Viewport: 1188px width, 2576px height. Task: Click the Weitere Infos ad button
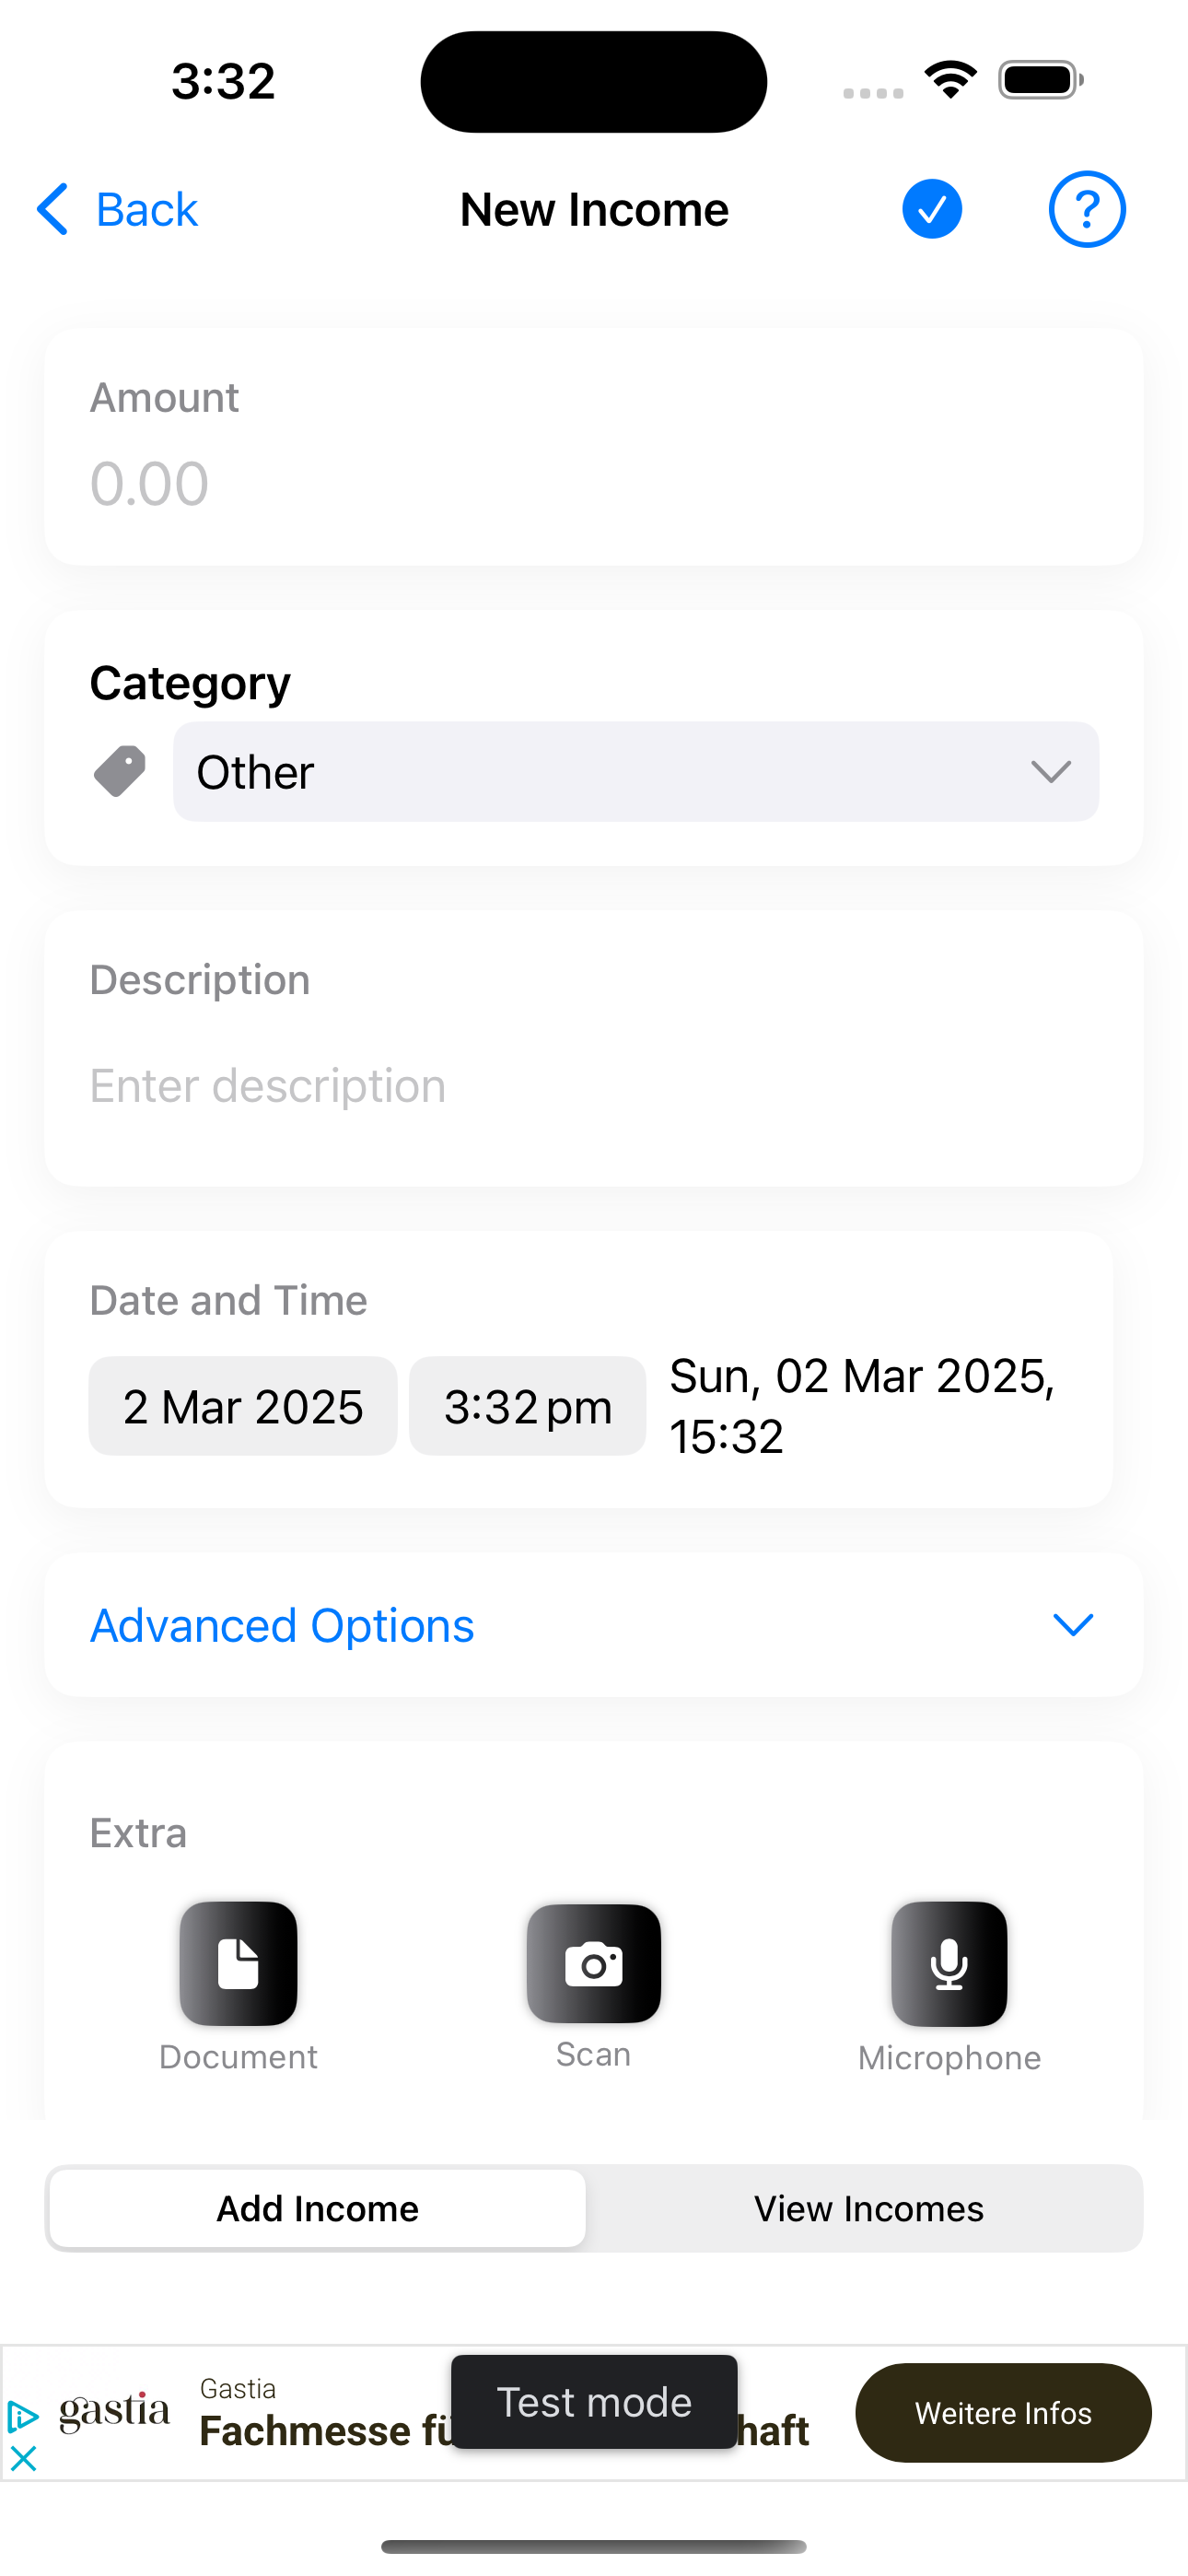click(x=1003, y=2413)
